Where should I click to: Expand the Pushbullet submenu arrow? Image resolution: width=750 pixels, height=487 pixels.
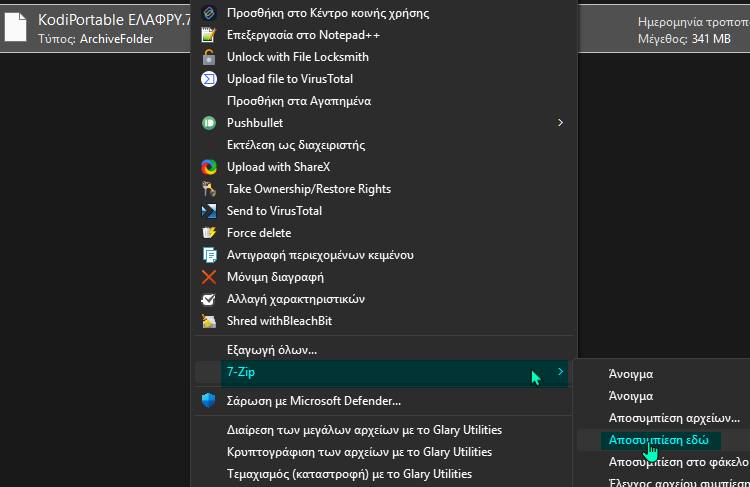pos(560,123)
